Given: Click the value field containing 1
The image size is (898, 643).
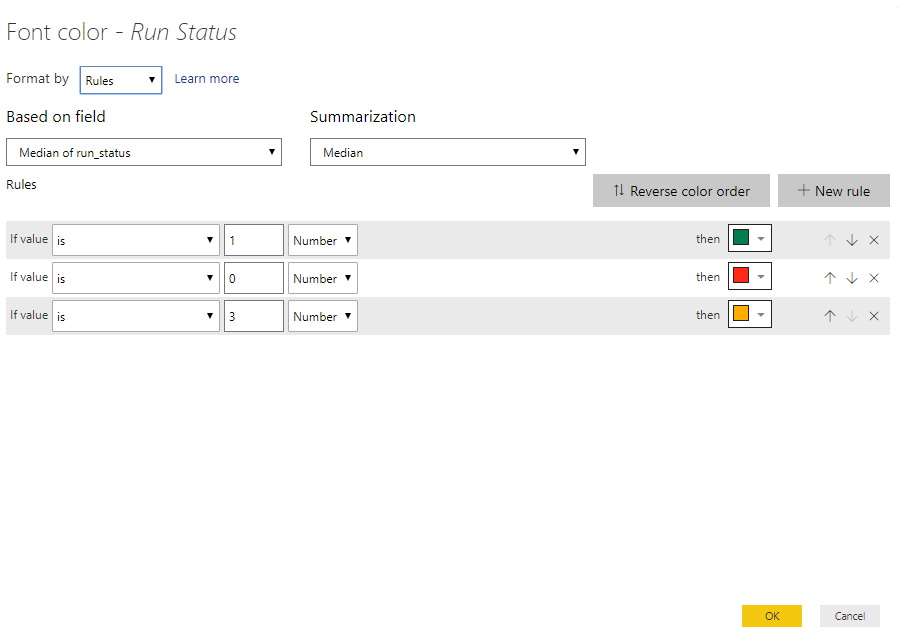Looking at the screenshot, I should [x=254, y=240].
